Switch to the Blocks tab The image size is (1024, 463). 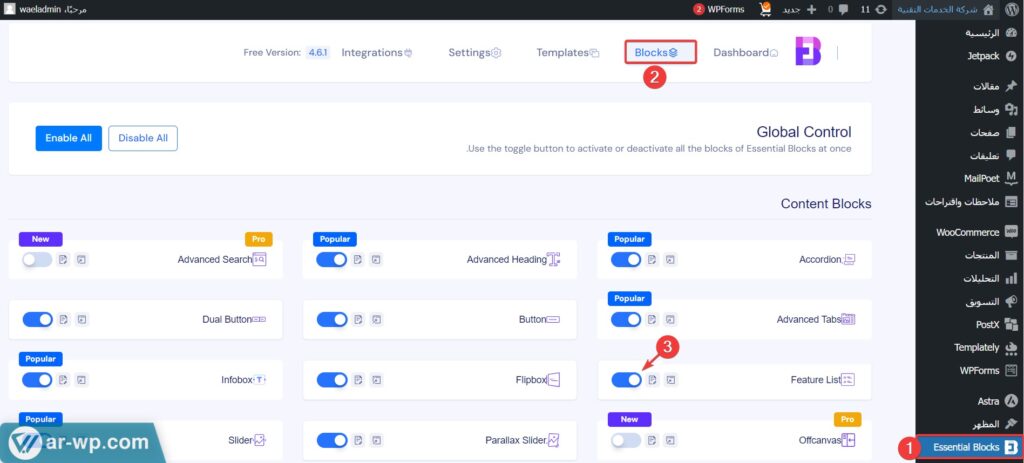[x=657, y=52]
